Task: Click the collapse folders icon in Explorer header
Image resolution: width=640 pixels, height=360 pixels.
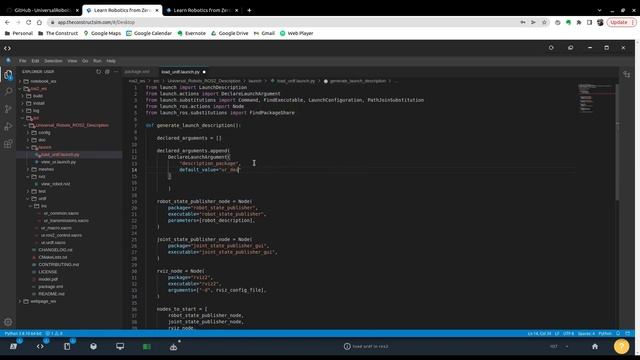Action: pos(107,71)
